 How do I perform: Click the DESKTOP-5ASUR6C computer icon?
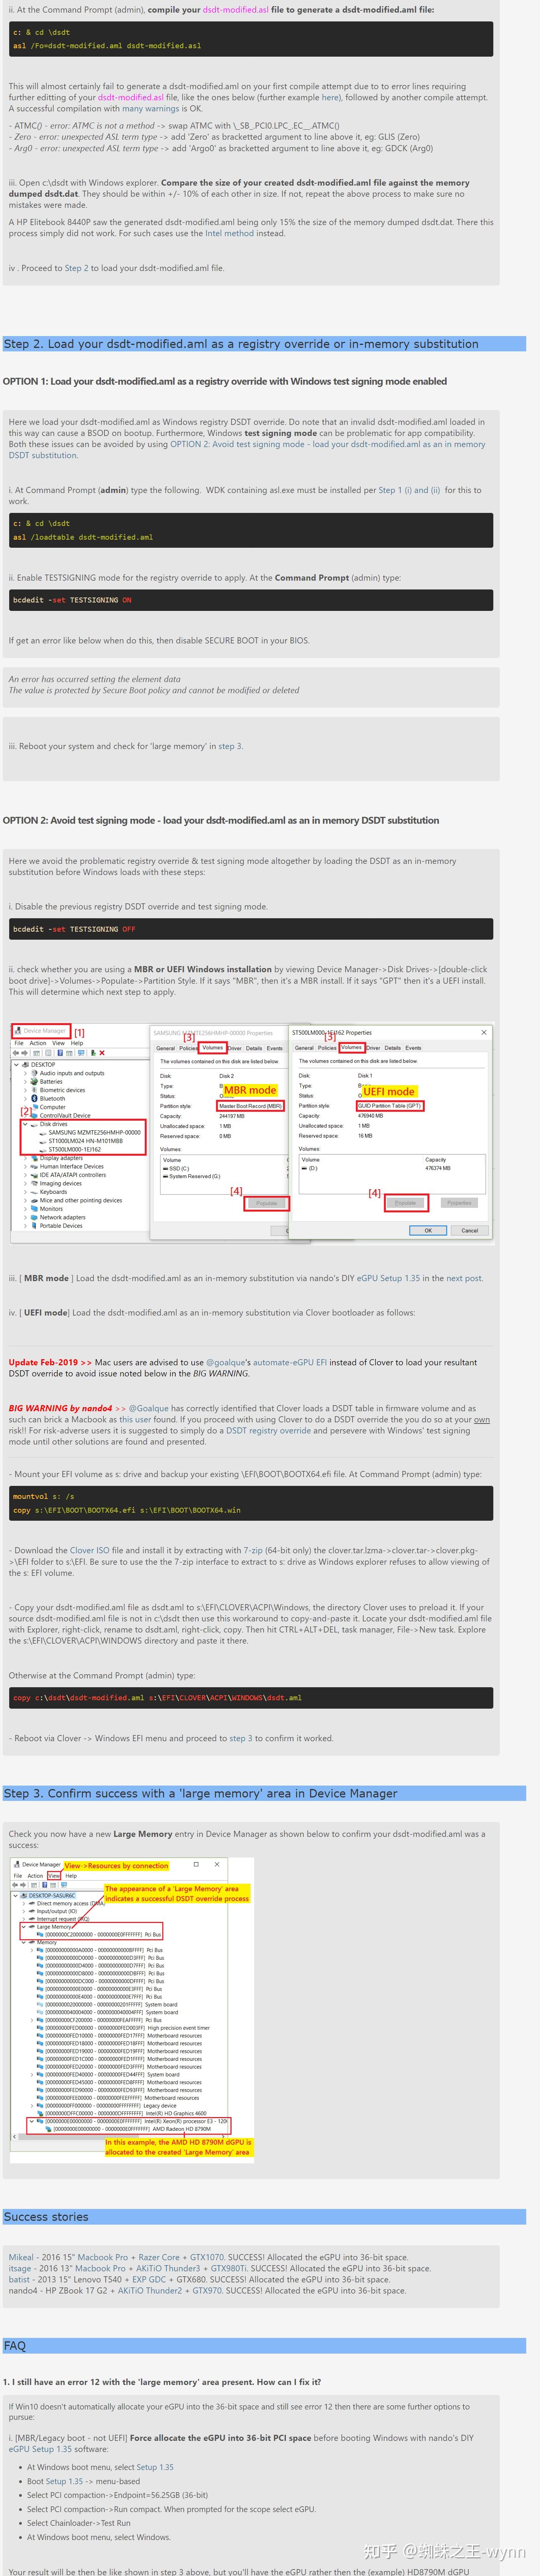click(x=24, y=1896)
